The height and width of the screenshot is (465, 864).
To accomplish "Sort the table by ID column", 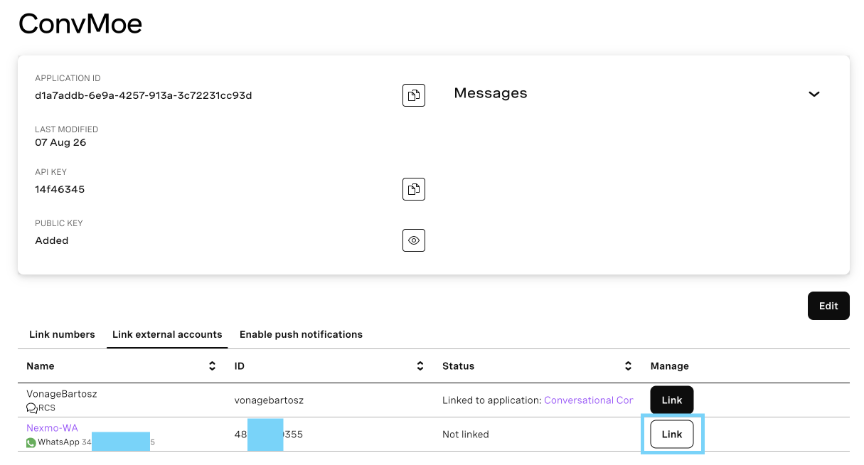I will point(420,366).
